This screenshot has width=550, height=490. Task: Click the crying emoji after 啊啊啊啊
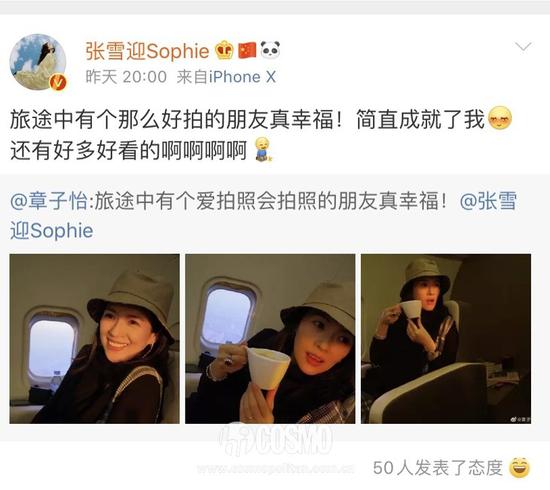[262, 150]
